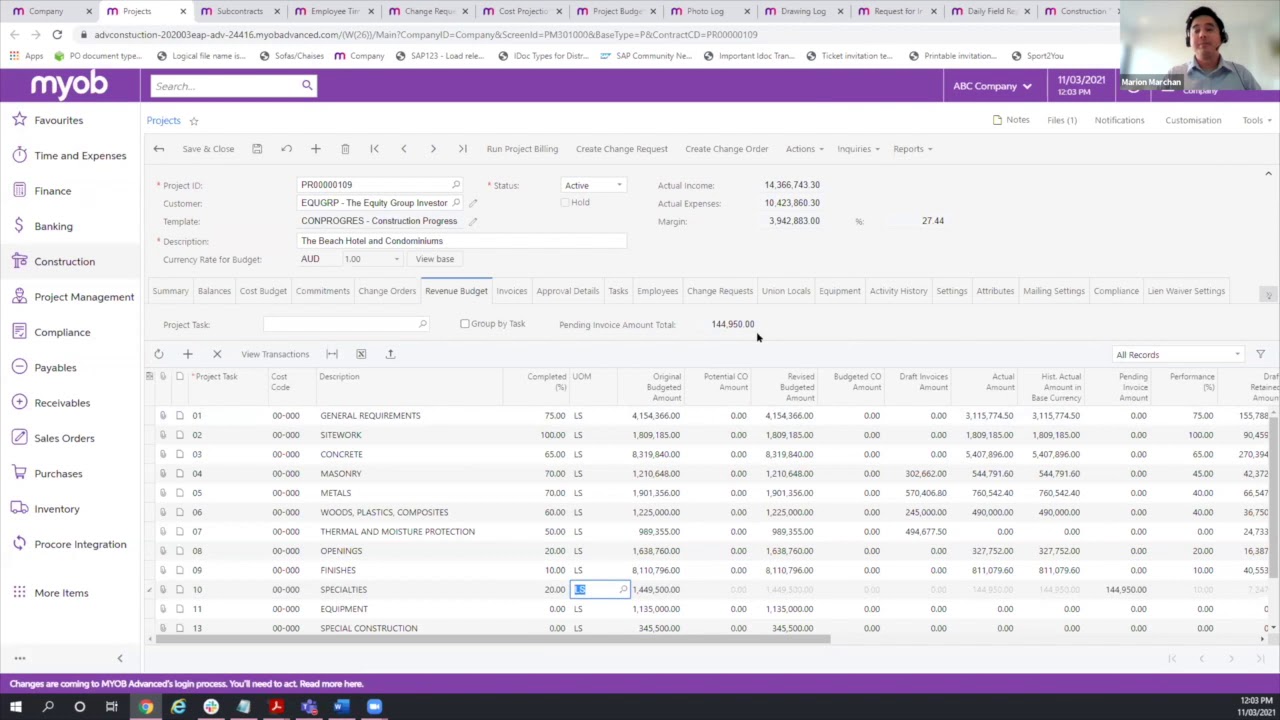The width and height of the screenshot is (1280, 720).
Task: Collapse the project summary header panel
Action: tap(1268, 174)
